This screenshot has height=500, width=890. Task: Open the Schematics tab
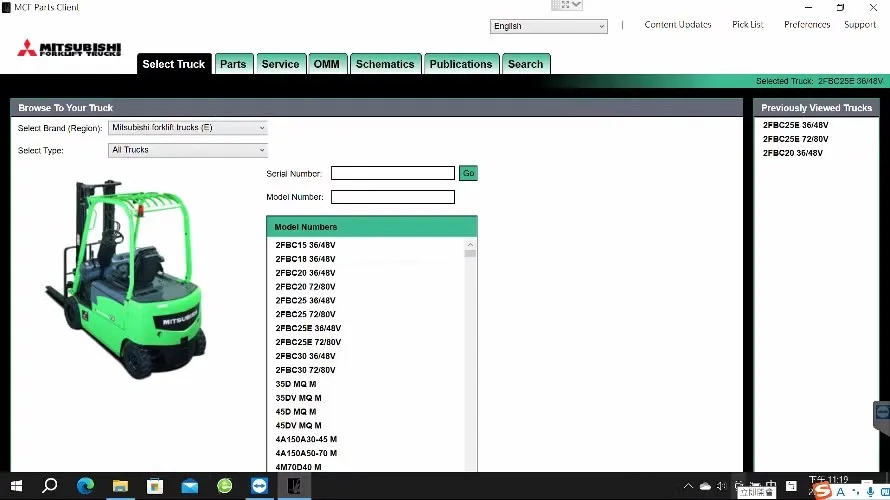[385, 64]
